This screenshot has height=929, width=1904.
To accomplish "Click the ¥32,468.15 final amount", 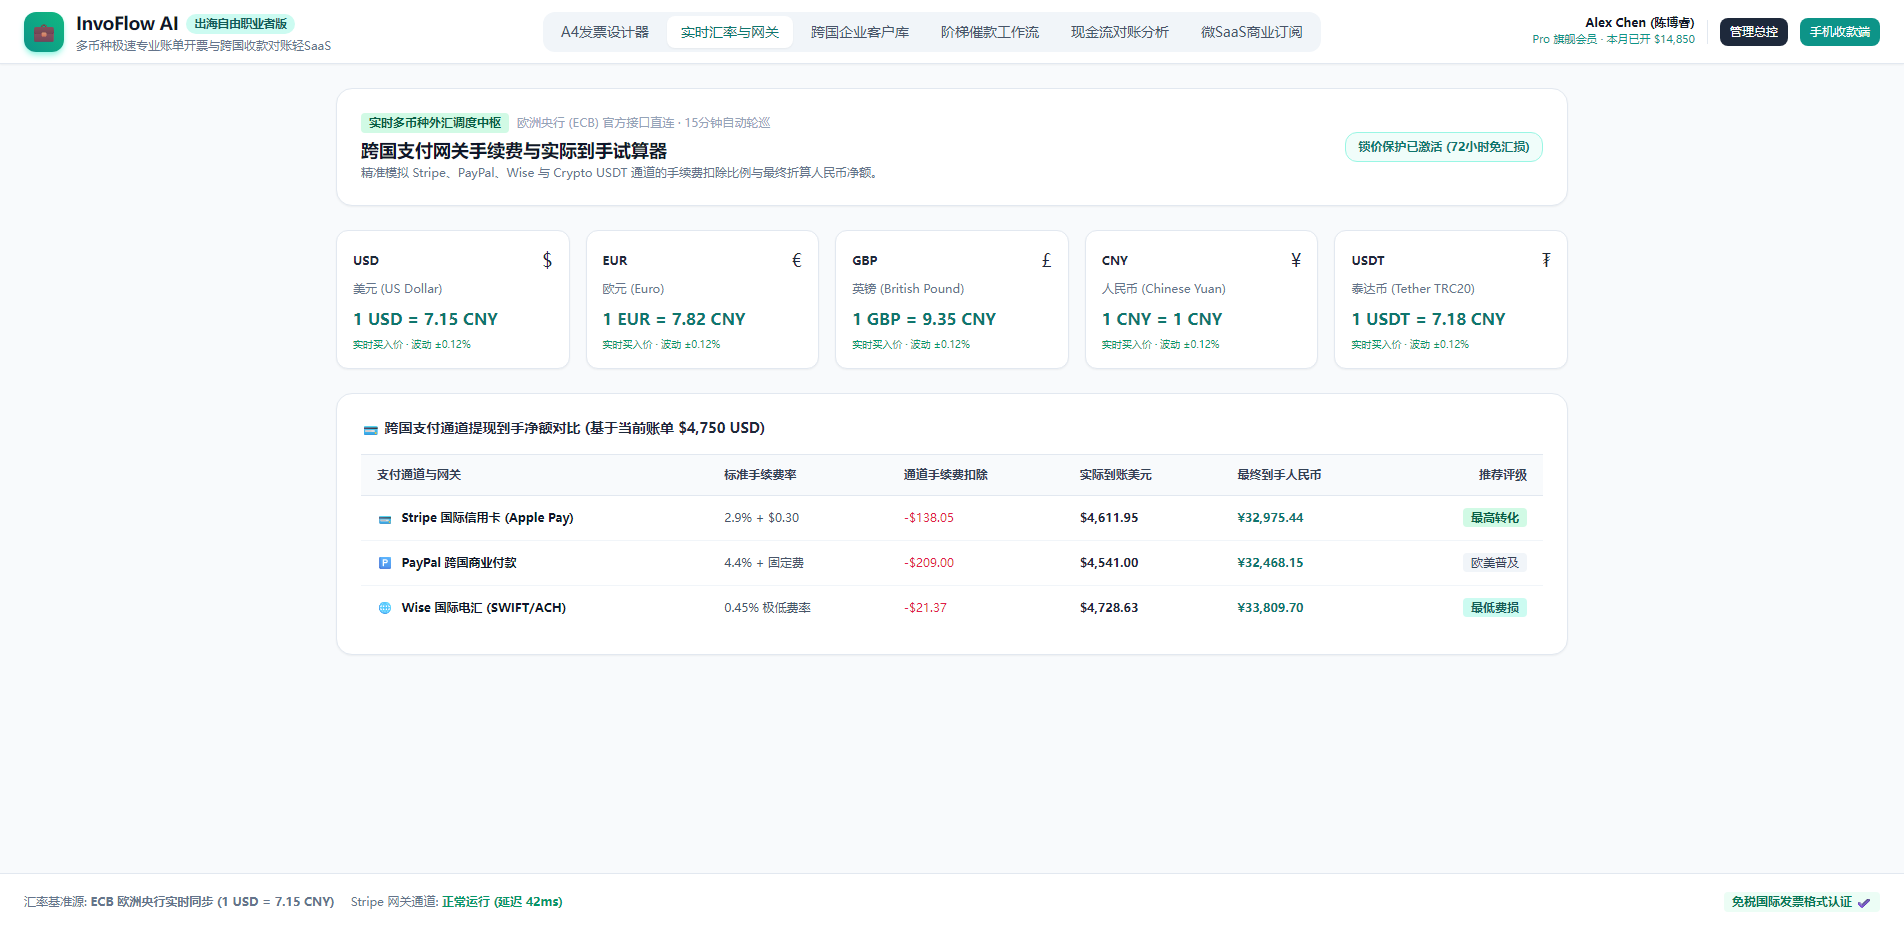I will [1270, 563].
